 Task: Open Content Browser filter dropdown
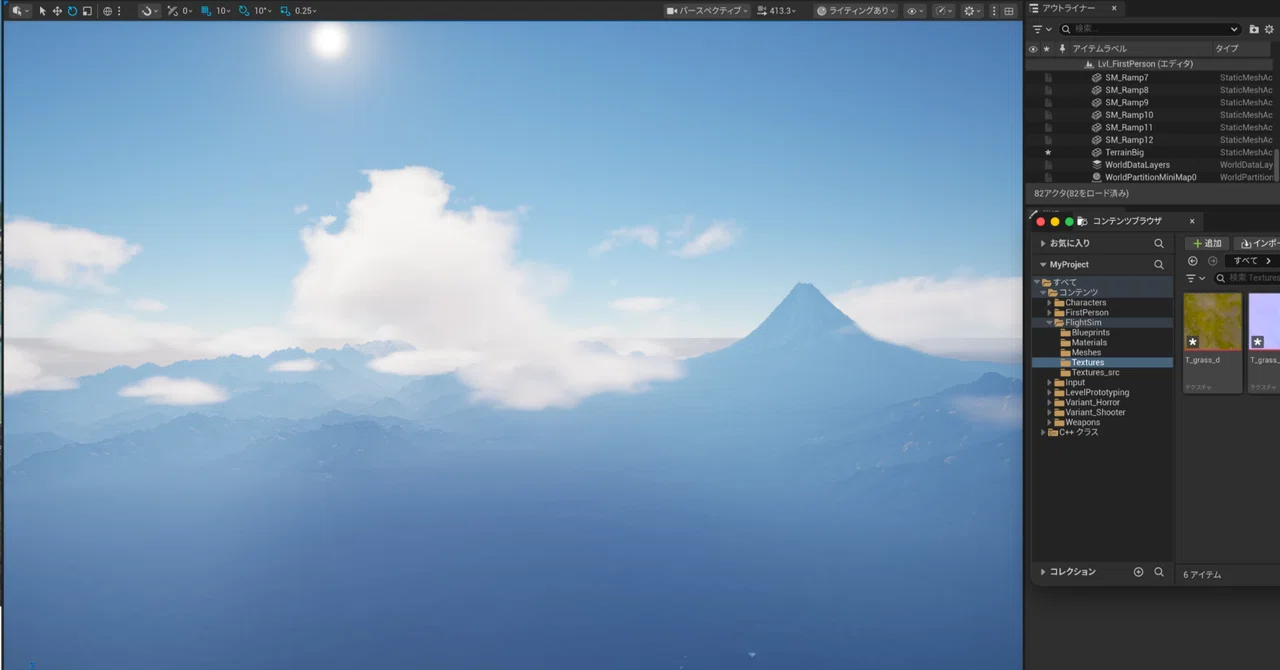[x=1196, y=278]
